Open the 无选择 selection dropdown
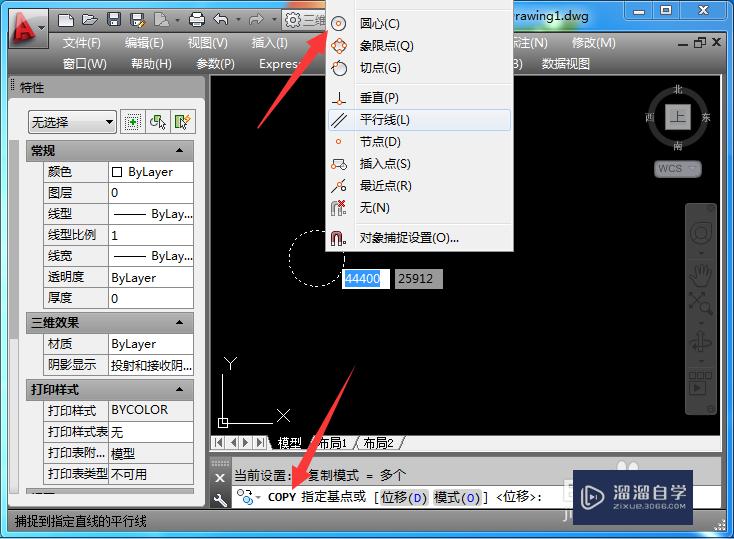 [x=72, y=122]
